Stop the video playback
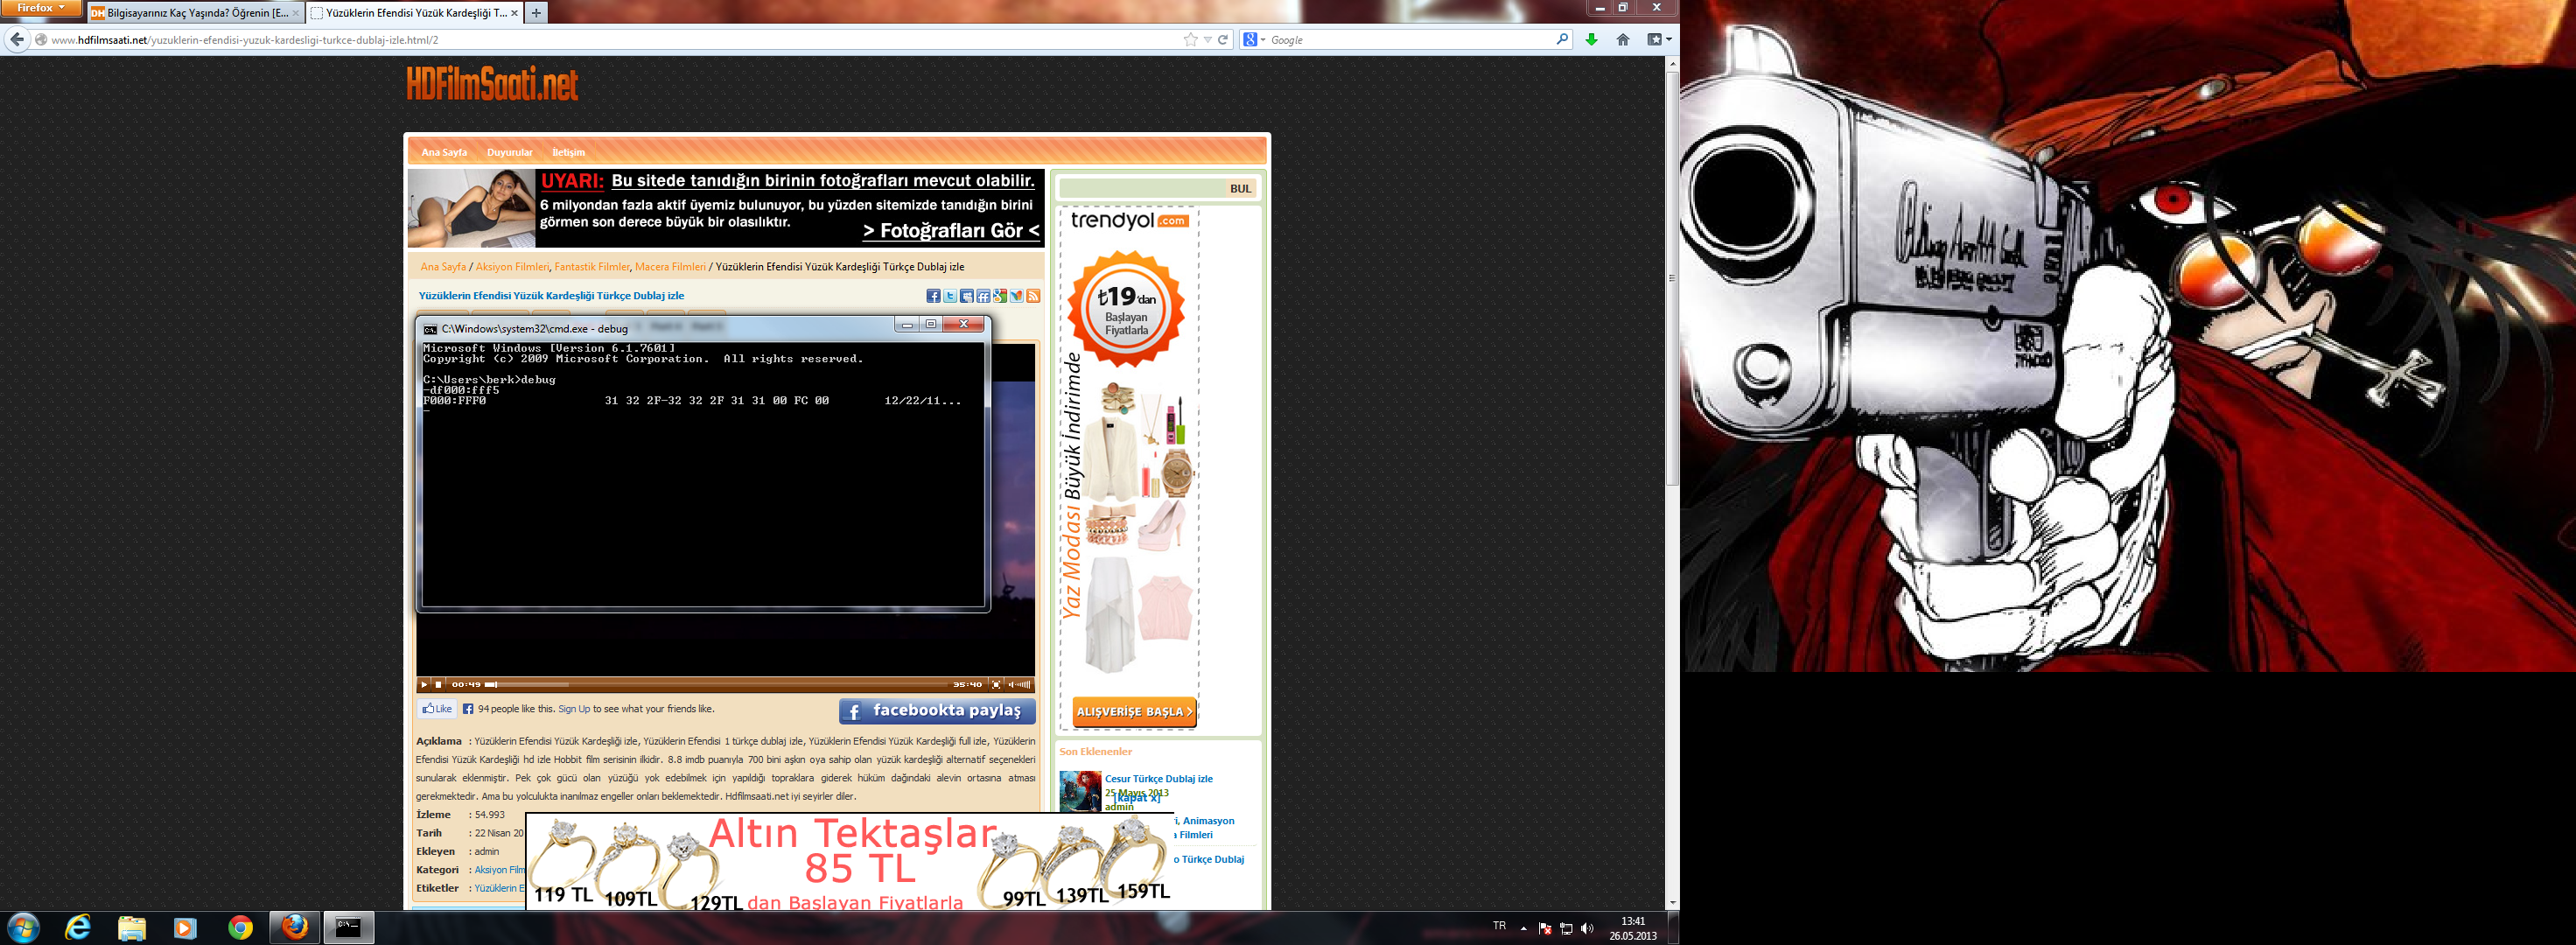 coord(438,685)
